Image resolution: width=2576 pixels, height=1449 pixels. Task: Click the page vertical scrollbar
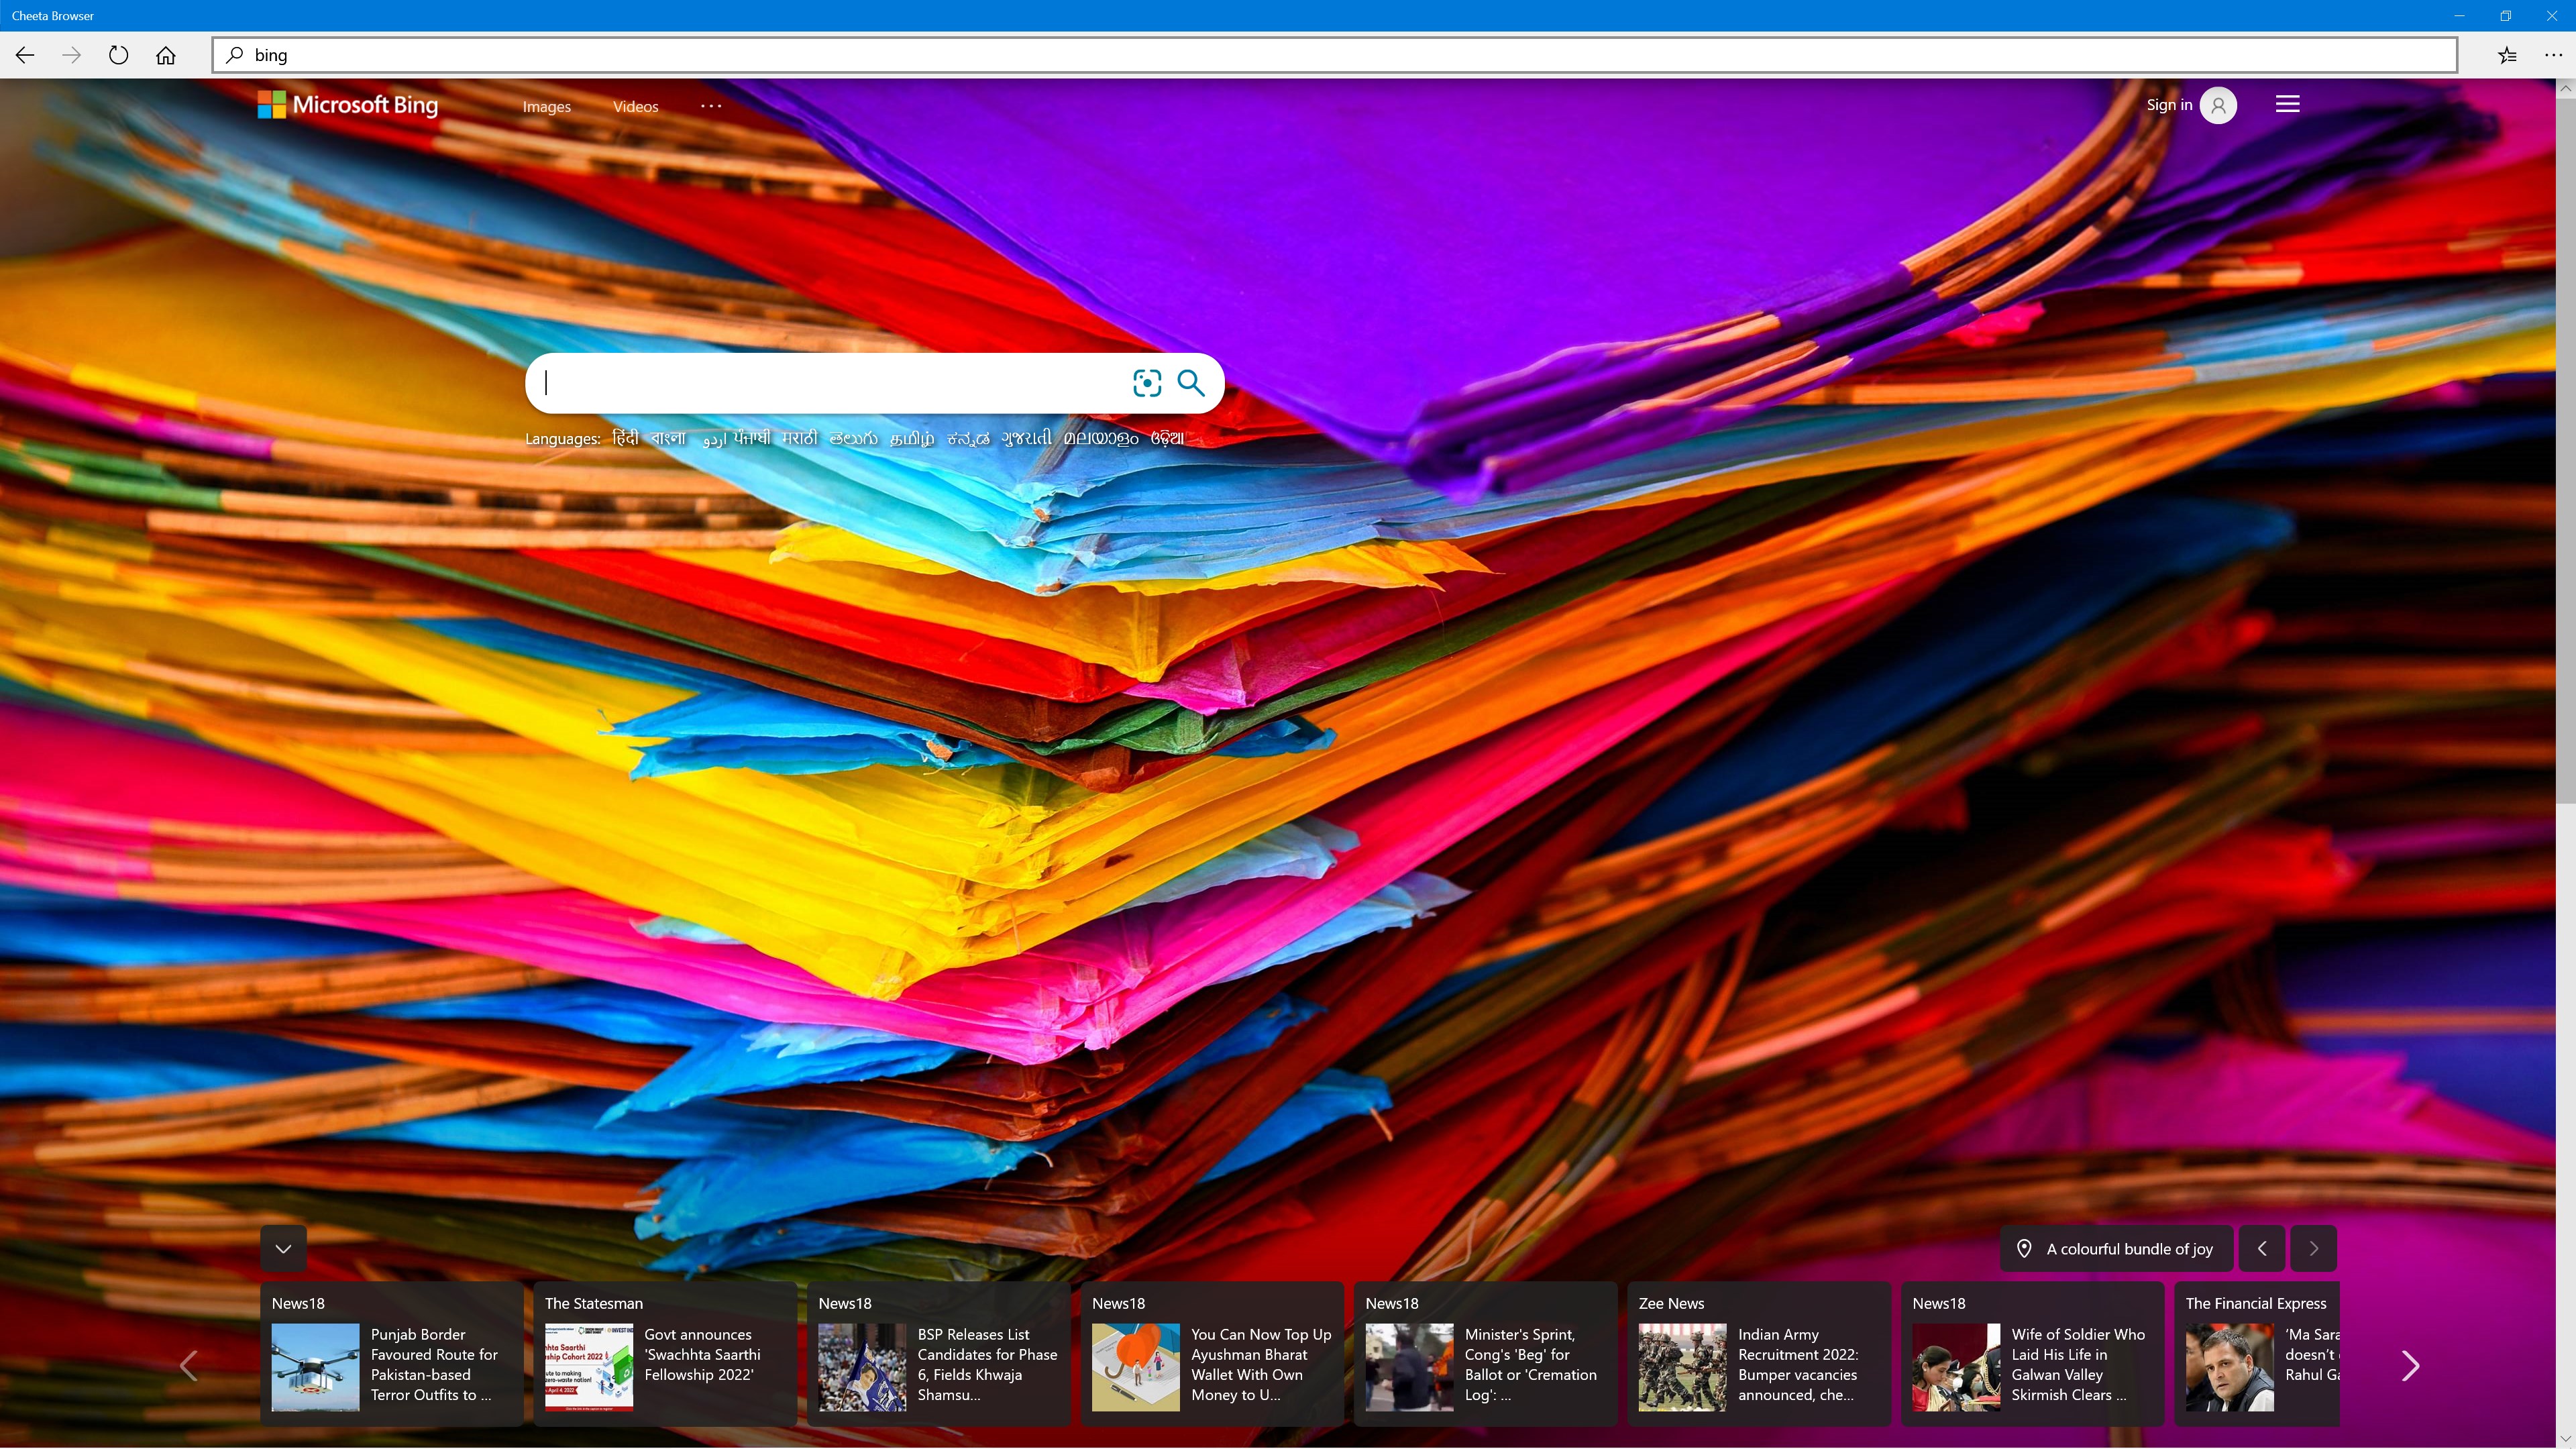point(2565,450)
